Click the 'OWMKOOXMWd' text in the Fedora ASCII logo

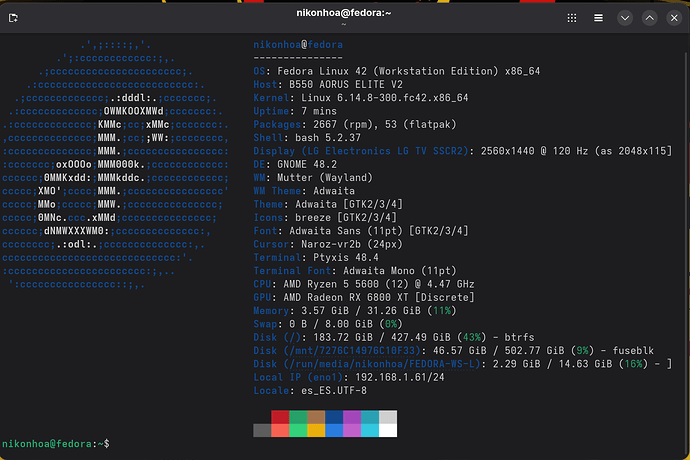pos(134,111)
